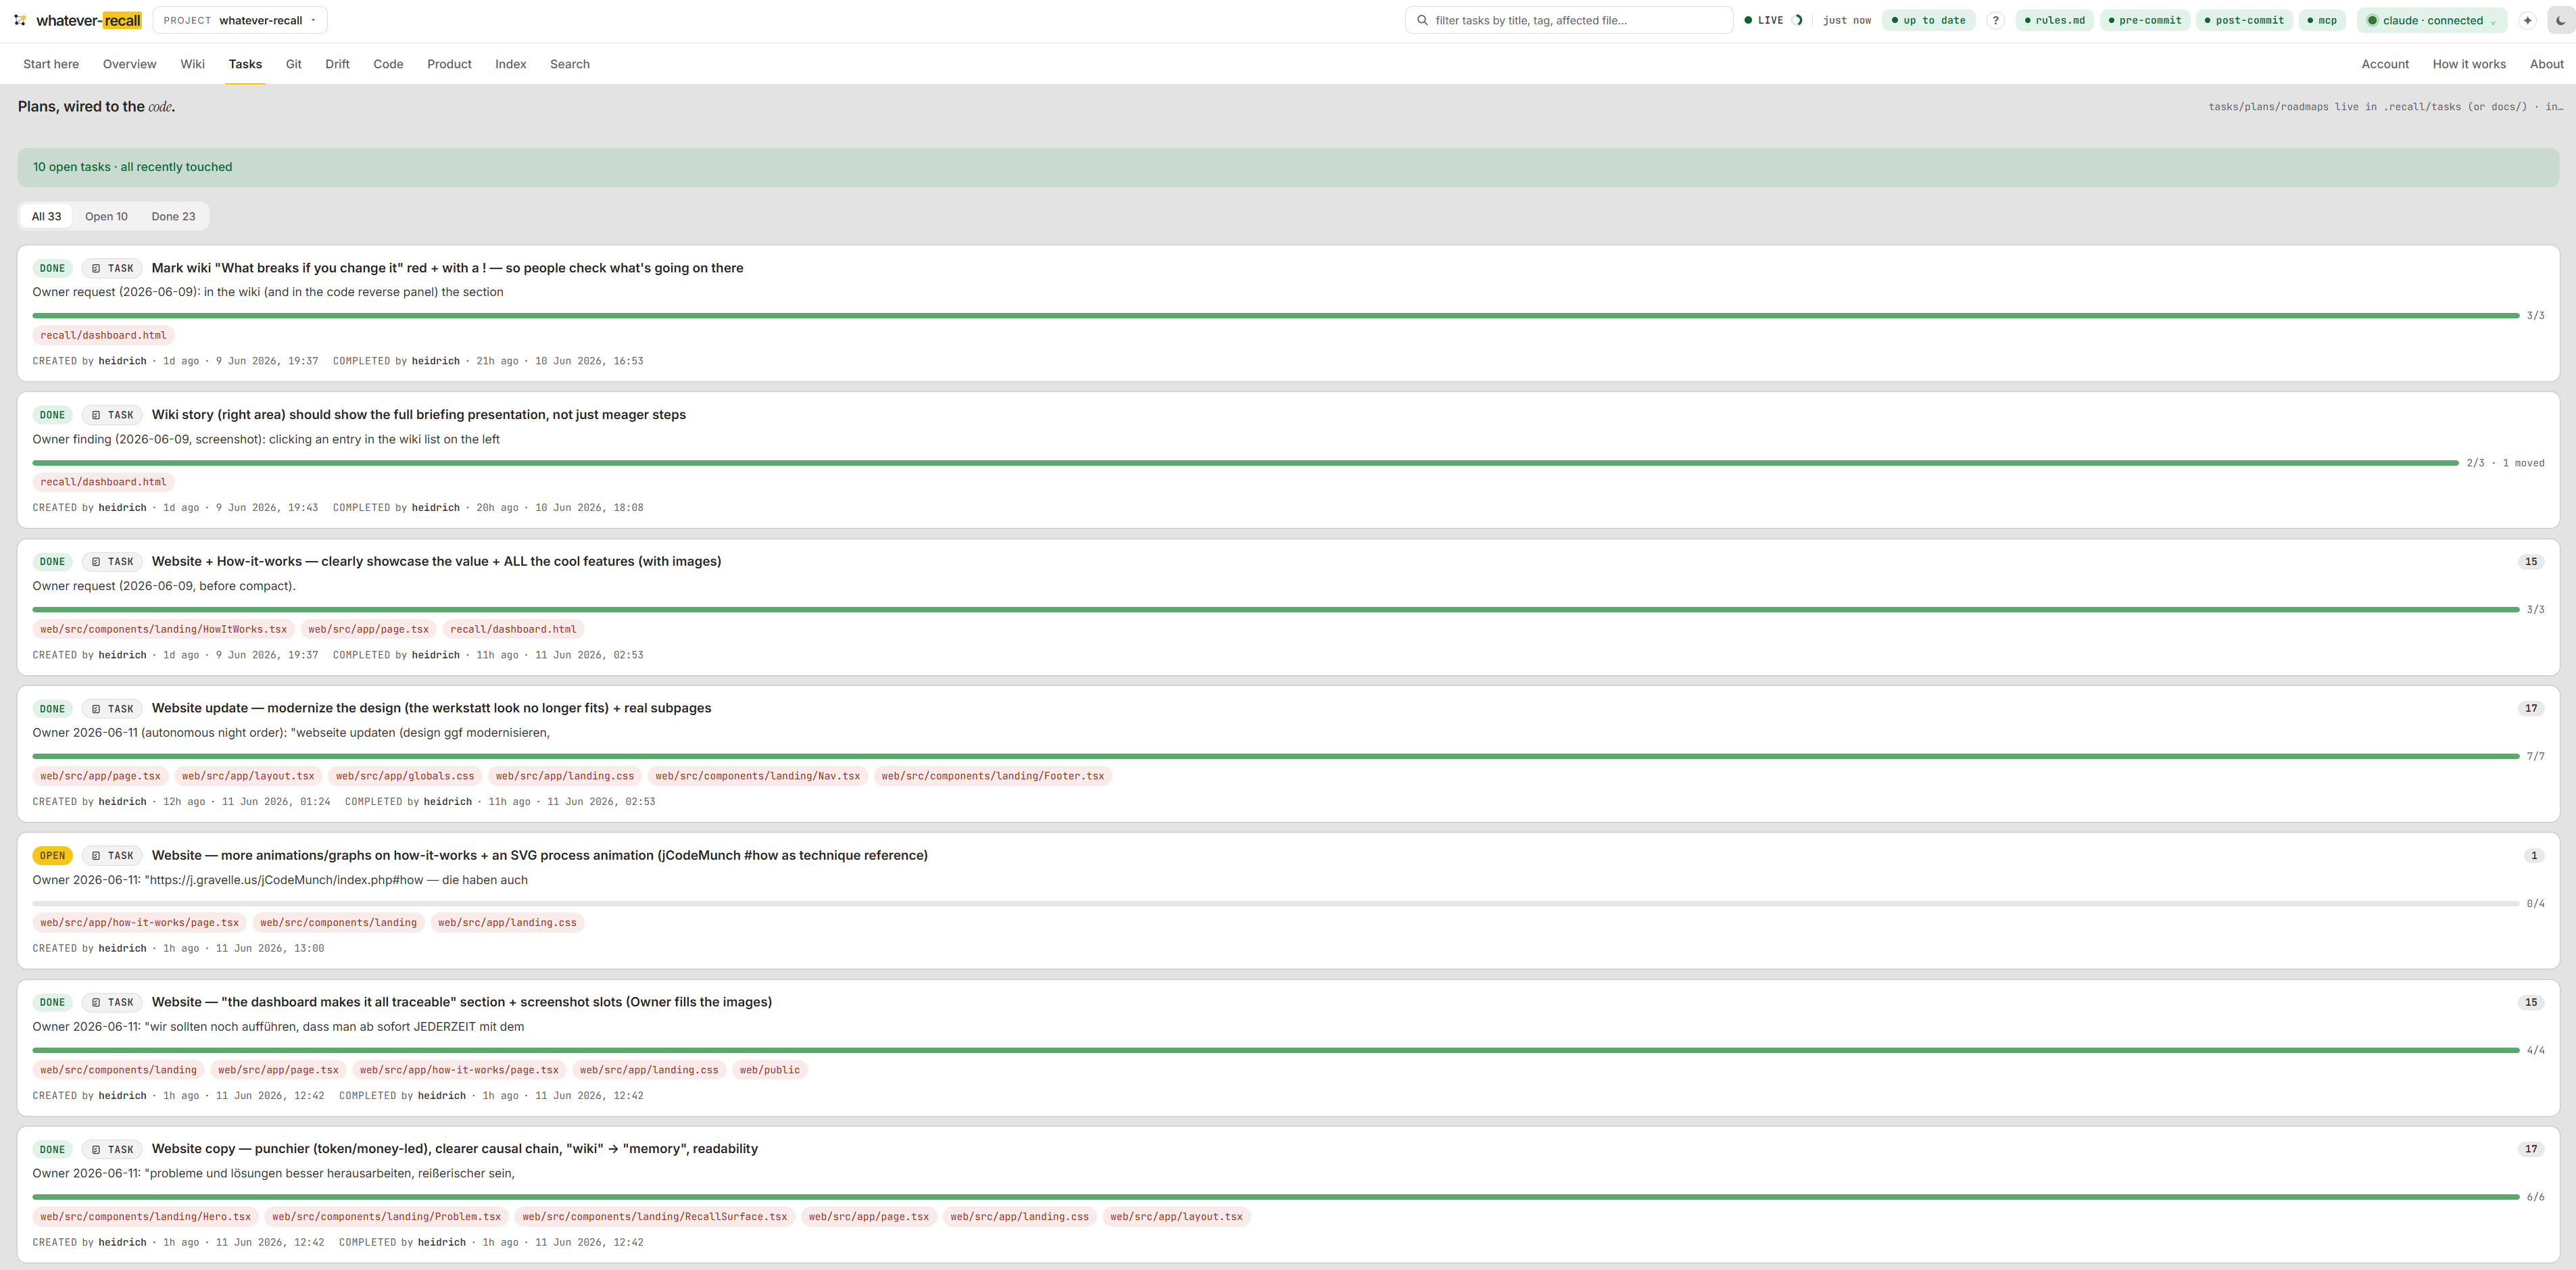2576x1270 pixels.
Task: Click the yellow OPEN status badge
Action: [x=52, y=856]
